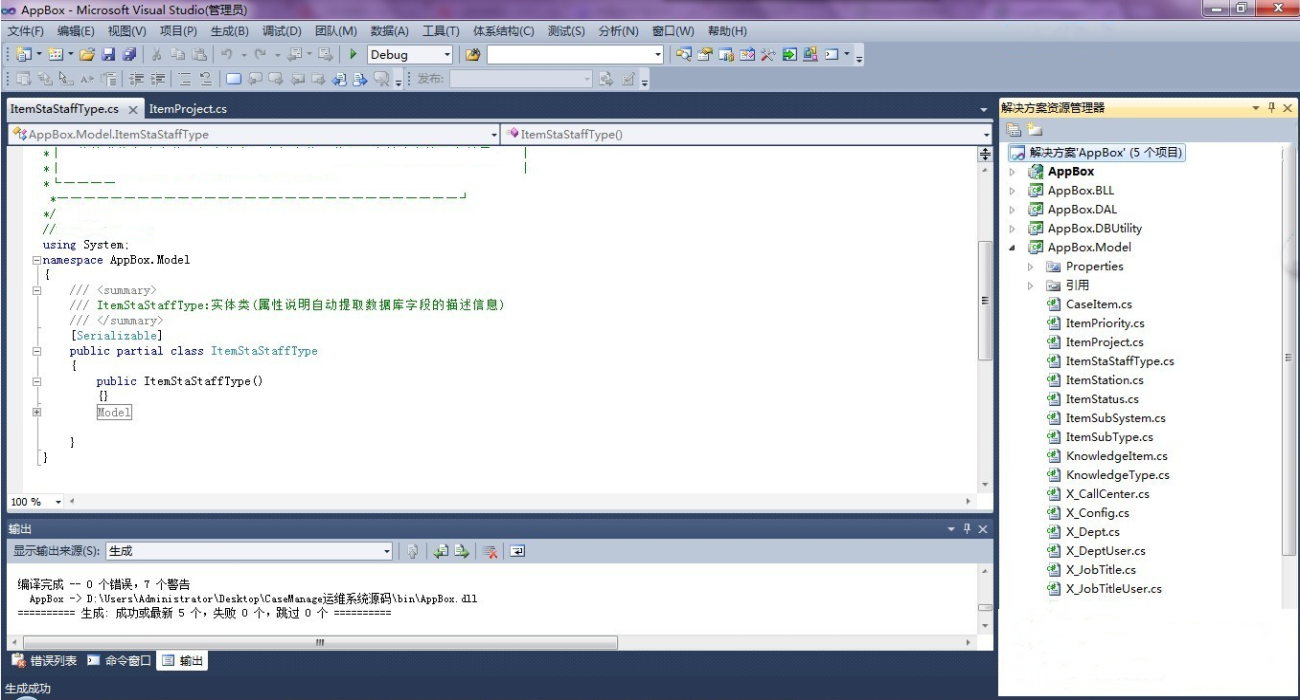Open the document tab list dropdown arrow
The height and width of the screenshot is (700, 1300).
point(984,109)
